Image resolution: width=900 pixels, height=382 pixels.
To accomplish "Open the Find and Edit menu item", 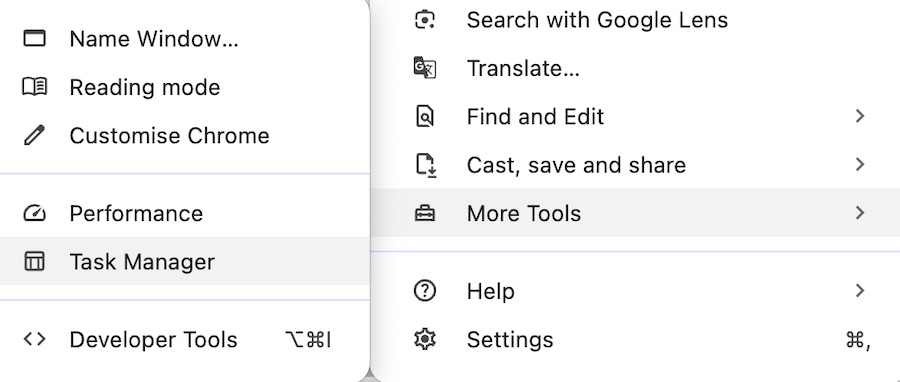I will click(x=635, y=116).
